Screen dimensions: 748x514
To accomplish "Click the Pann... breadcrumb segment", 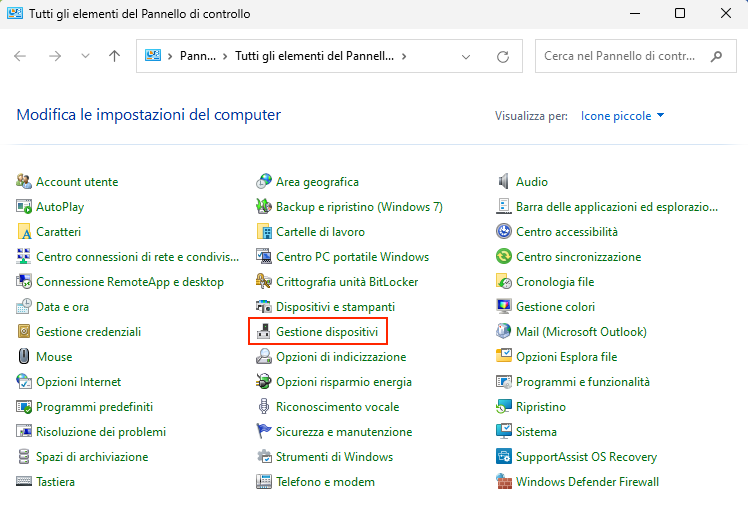I will pos(198,57).
